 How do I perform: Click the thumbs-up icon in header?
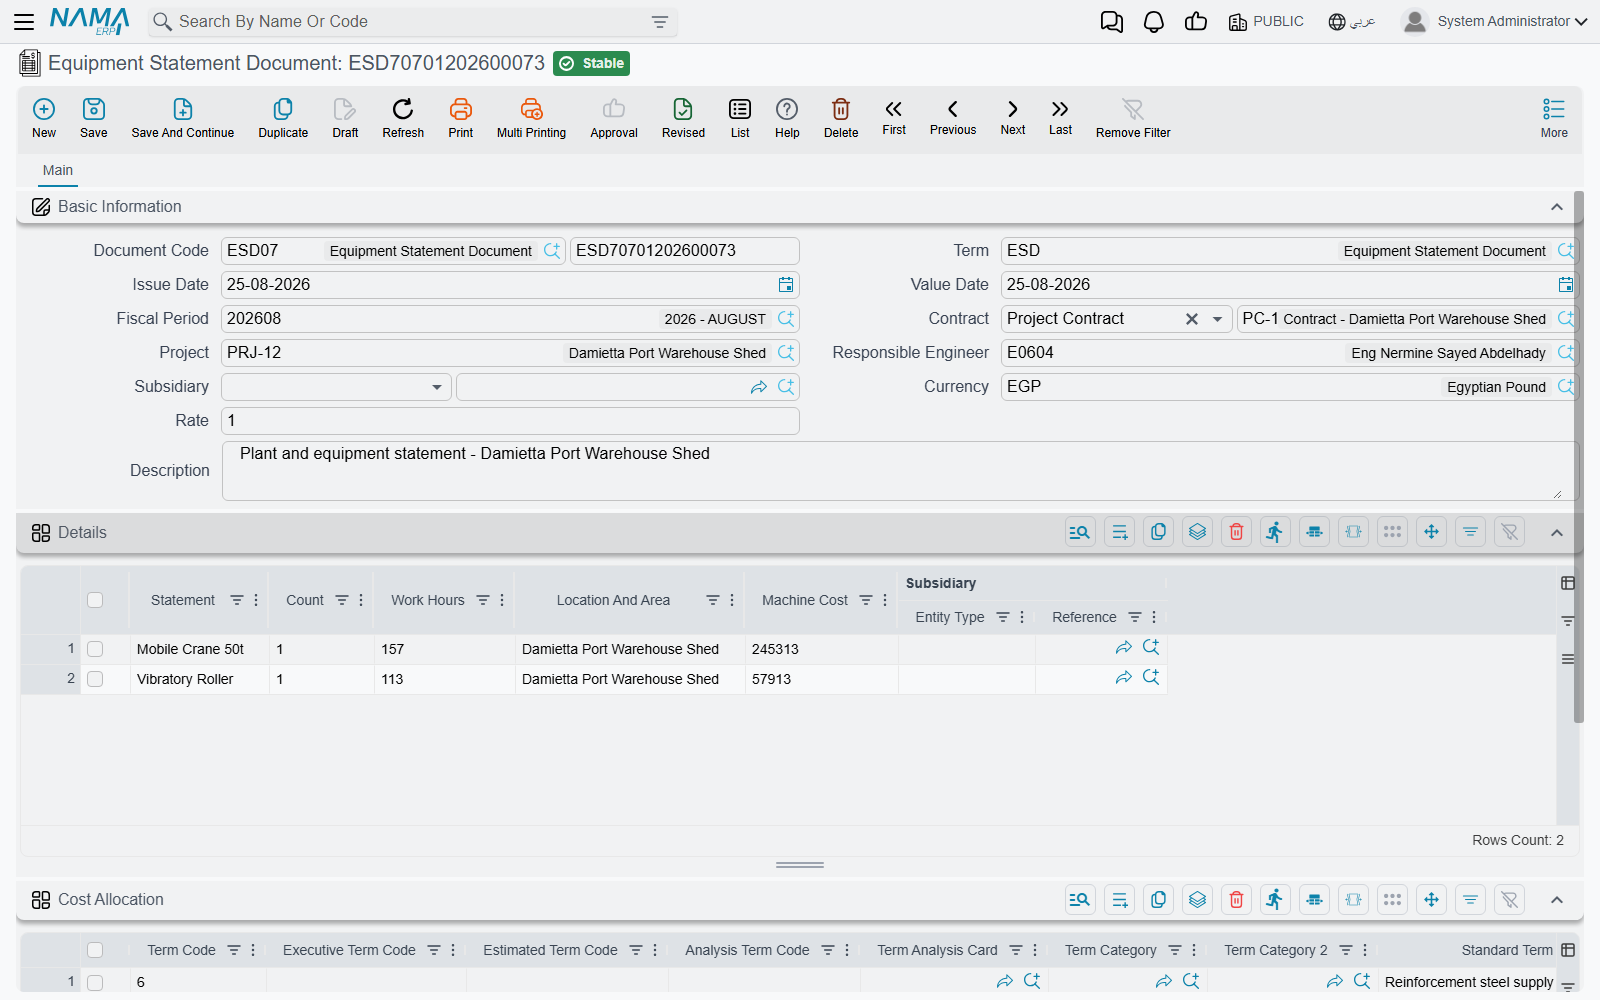pyautogui.click(x=1196, y=22)
